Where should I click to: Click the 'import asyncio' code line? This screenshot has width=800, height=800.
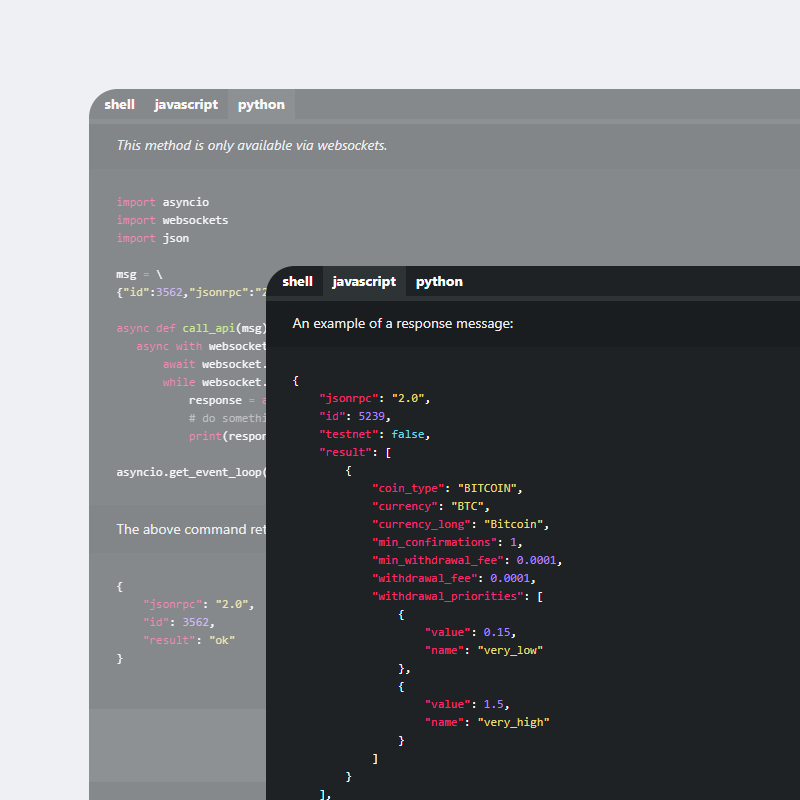(162, 202)
